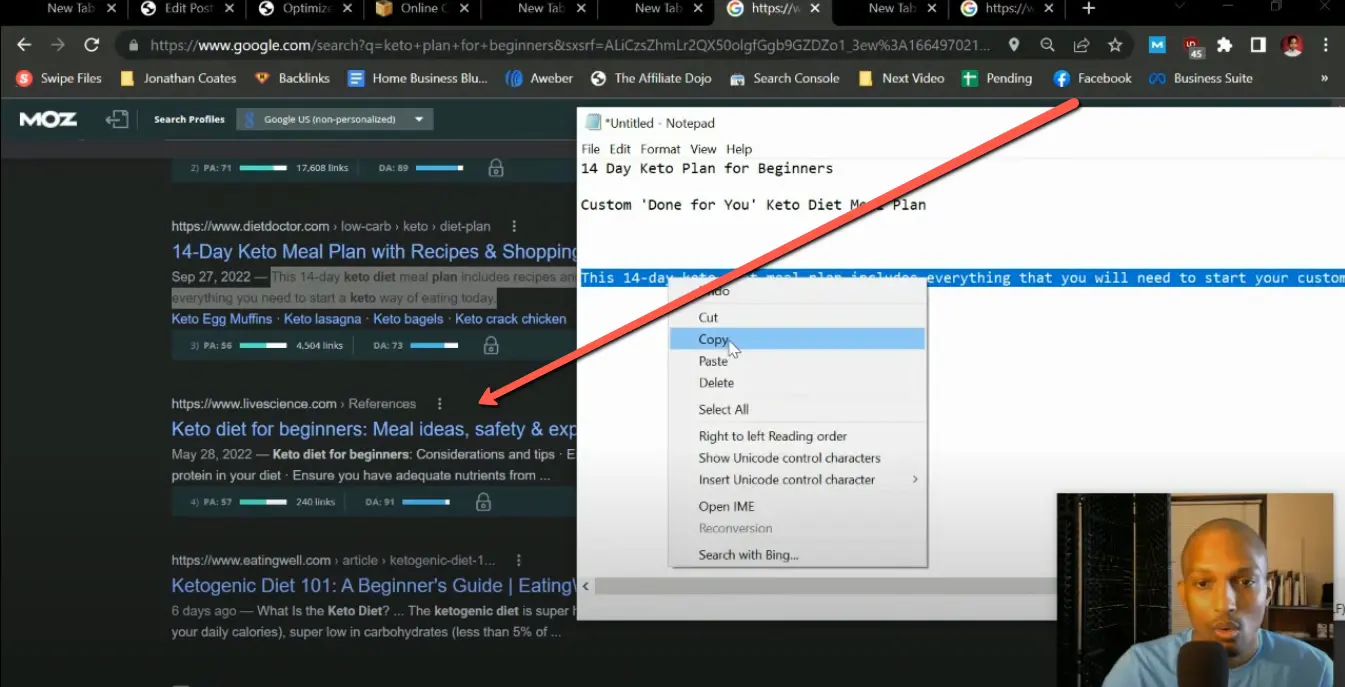Open the Chrome extensions puzzle icon

tap(1224, 45)
